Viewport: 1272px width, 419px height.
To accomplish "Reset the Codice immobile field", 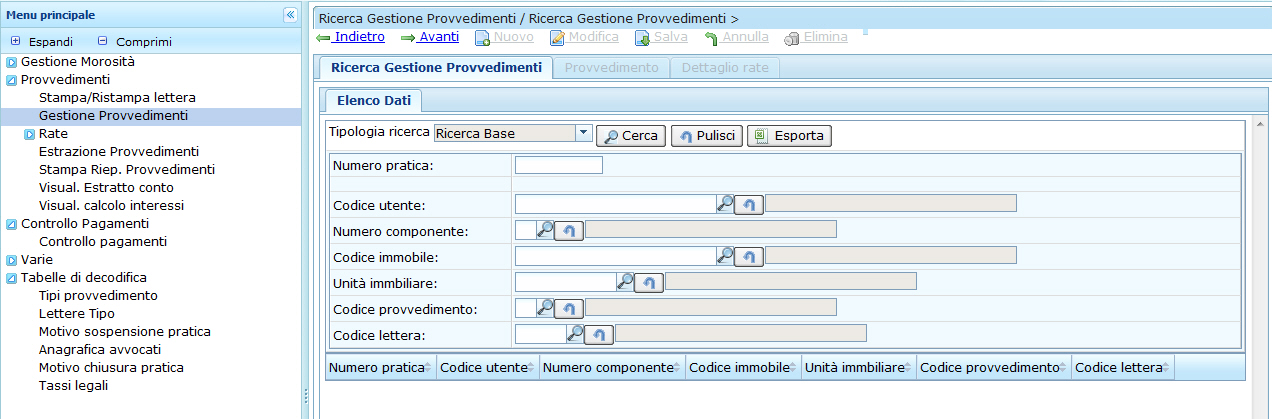I will point(749,256).
